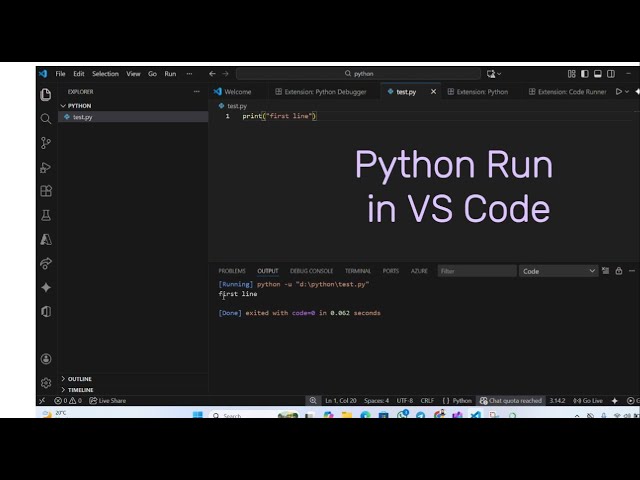
Task: Click the Windows Start button in taskbar
Action: click(198, 415)
